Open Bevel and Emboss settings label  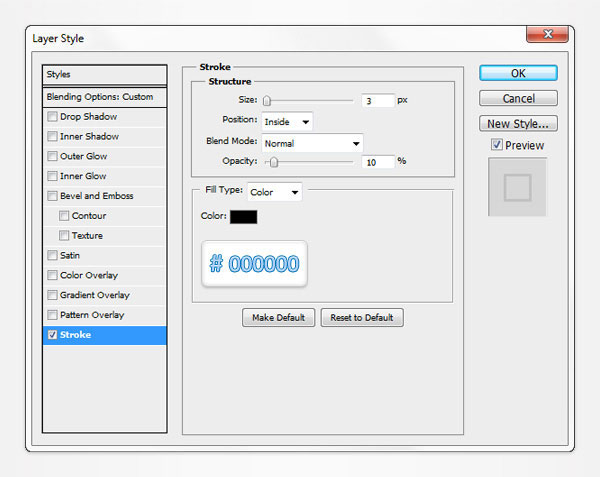(x=97, y=196)
